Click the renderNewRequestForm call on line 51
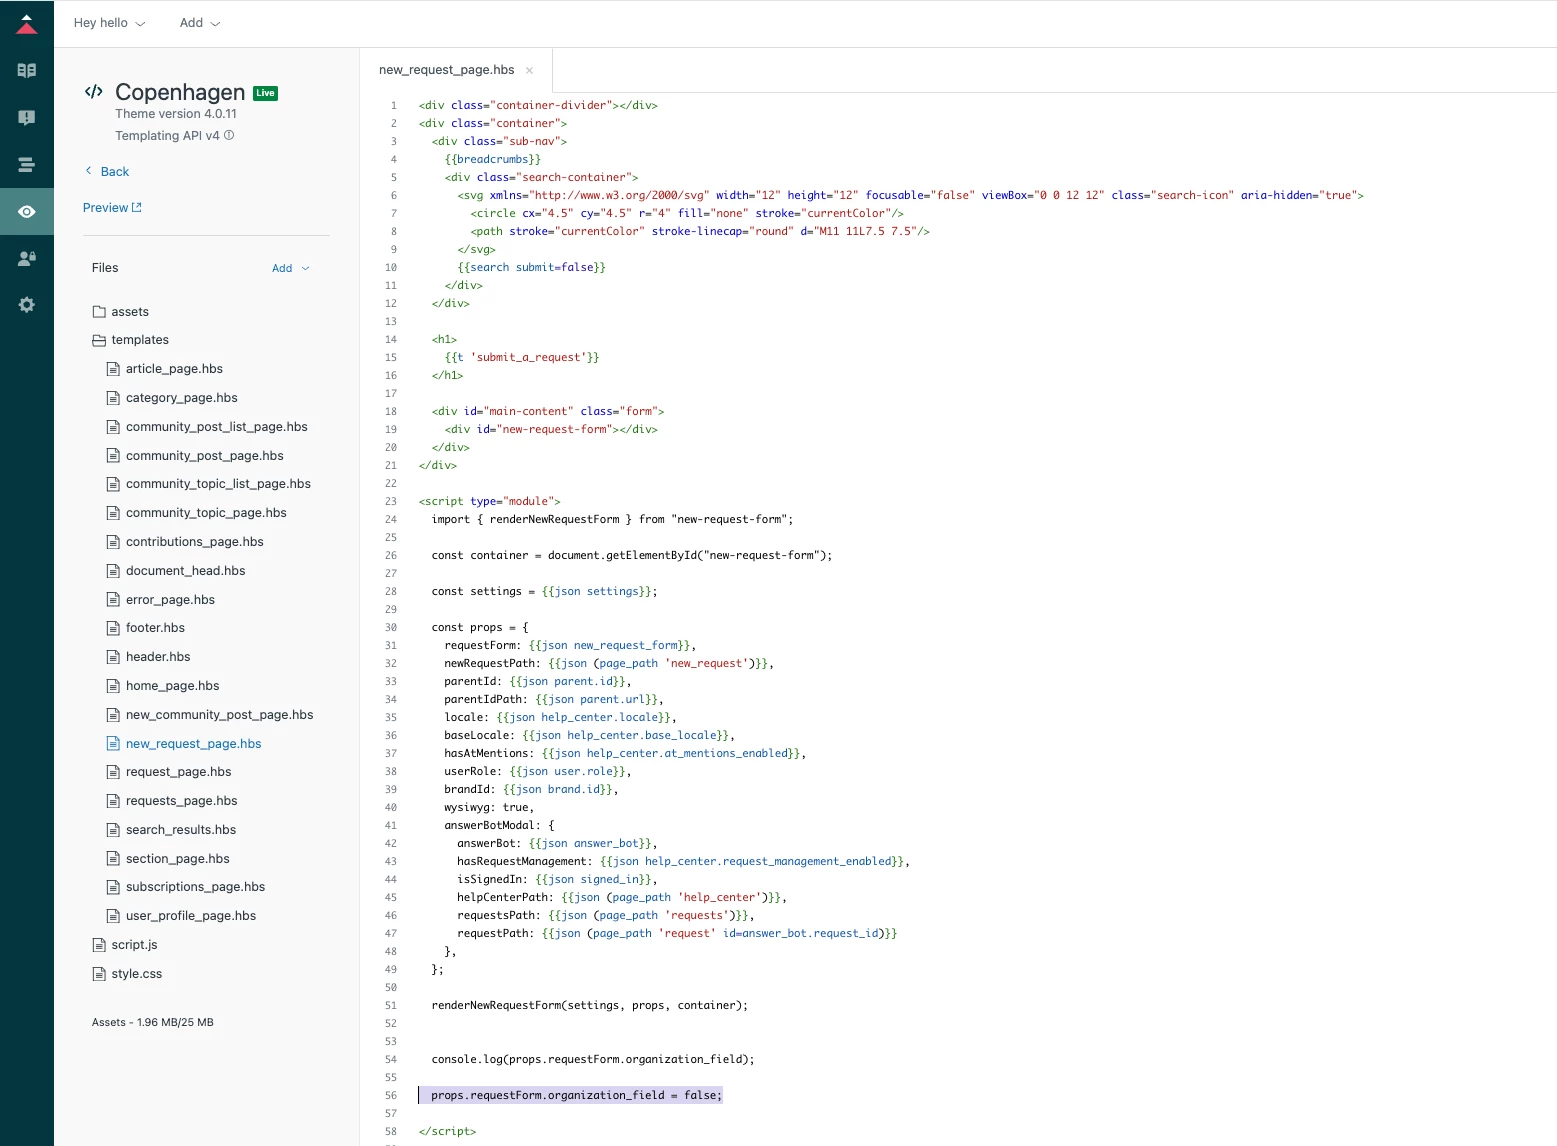This screenshot has width=1557, height=1146. pos(589,1006)
